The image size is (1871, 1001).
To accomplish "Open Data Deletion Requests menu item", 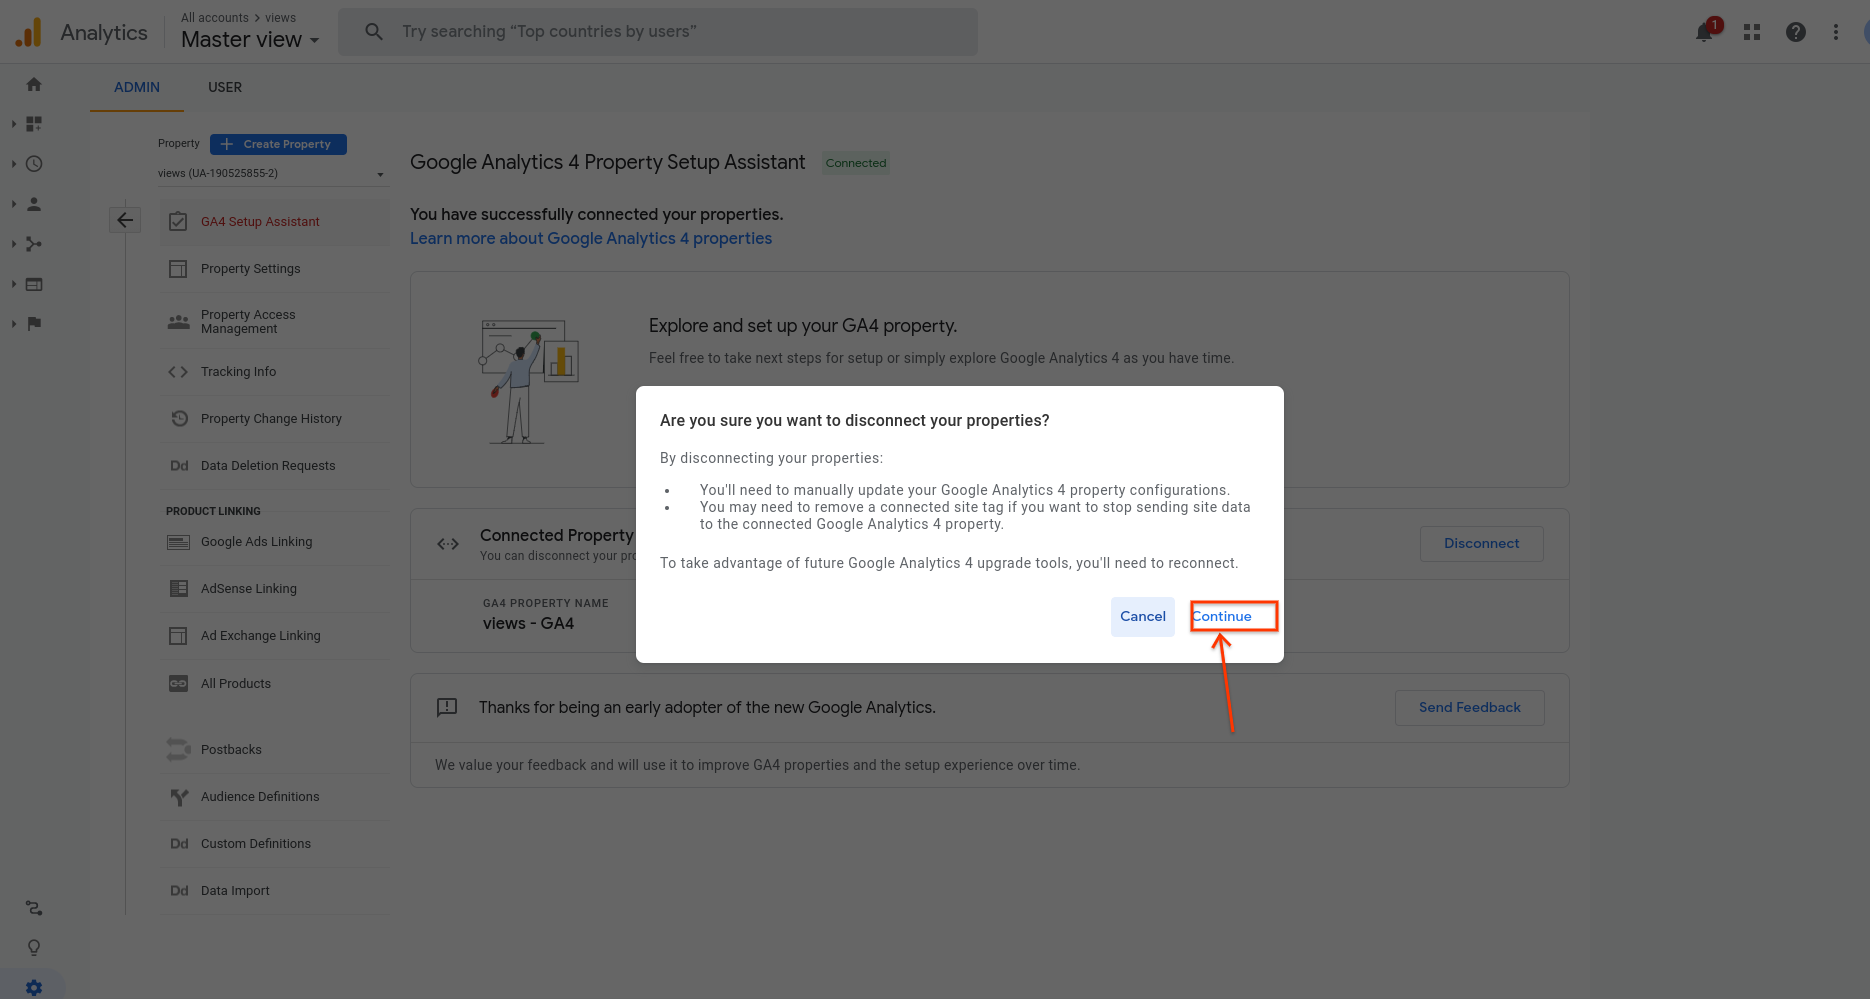I will 274,466.
